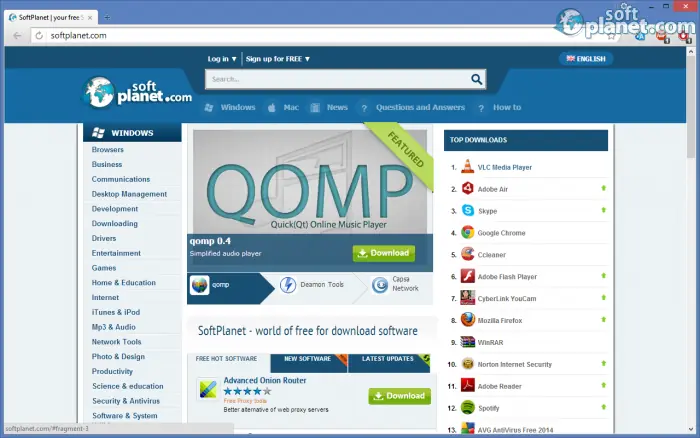Screen dimensions: 700x438
Task: Click the Spotify icon
Action: 467,408
